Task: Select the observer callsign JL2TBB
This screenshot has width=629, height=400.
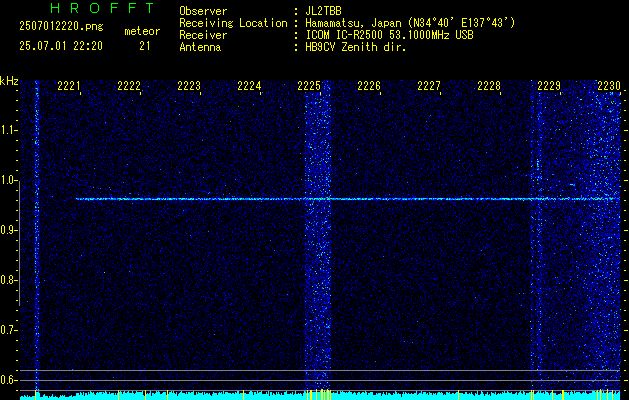Action: 323,11
